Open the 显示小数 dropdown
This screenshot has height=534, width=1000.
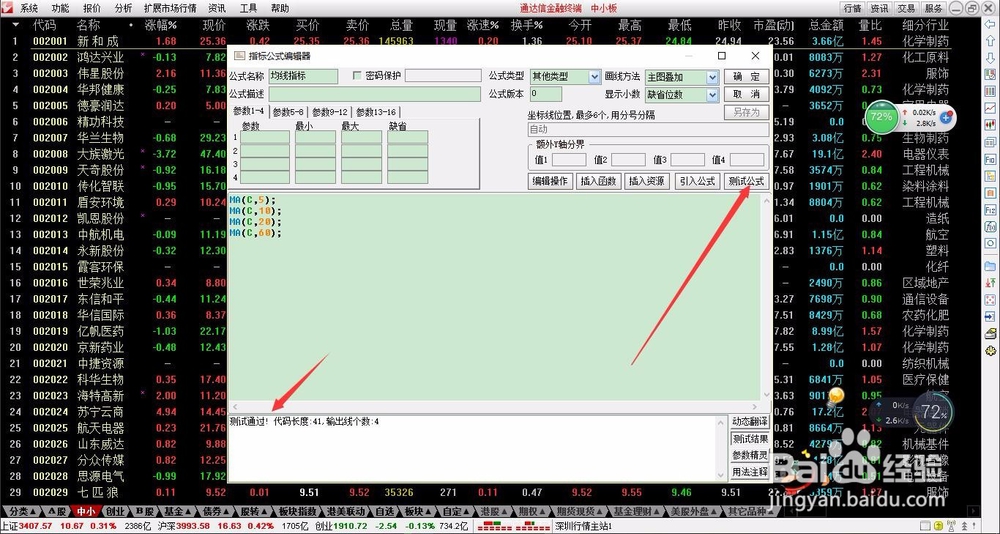tap(712, 95)
